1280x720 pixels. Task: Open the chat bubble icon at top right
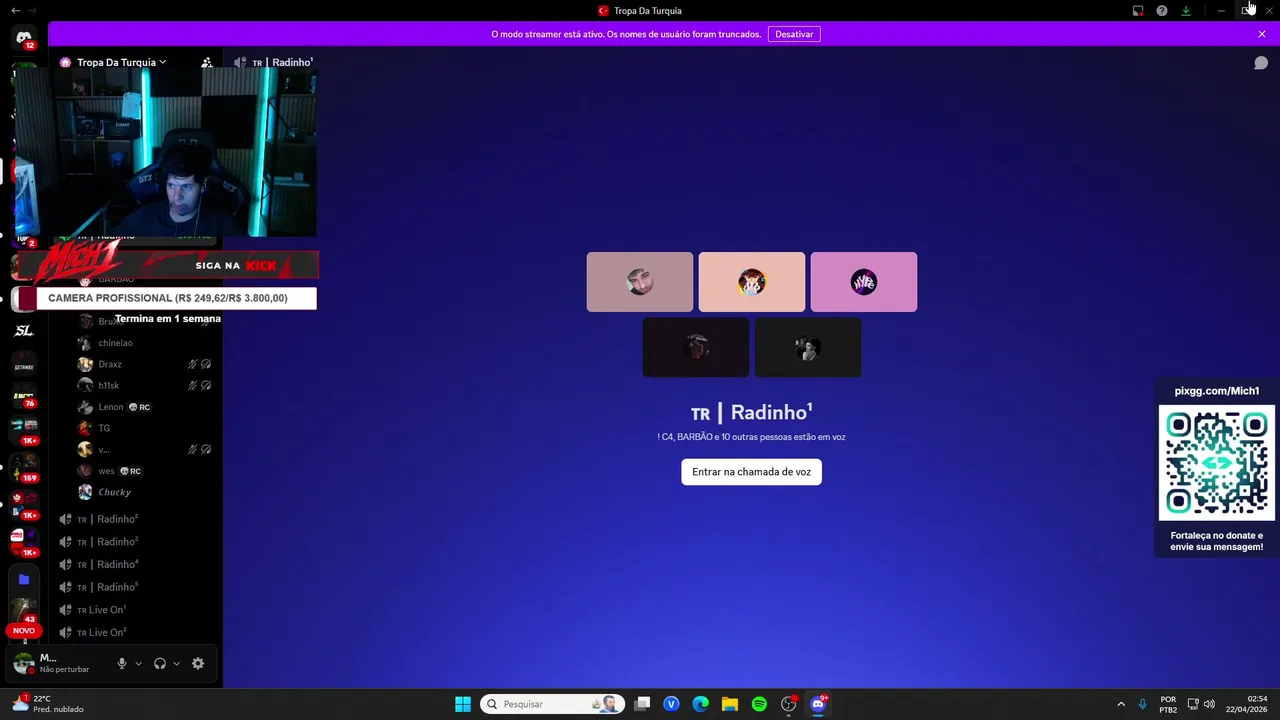[x=1261, y=63]
